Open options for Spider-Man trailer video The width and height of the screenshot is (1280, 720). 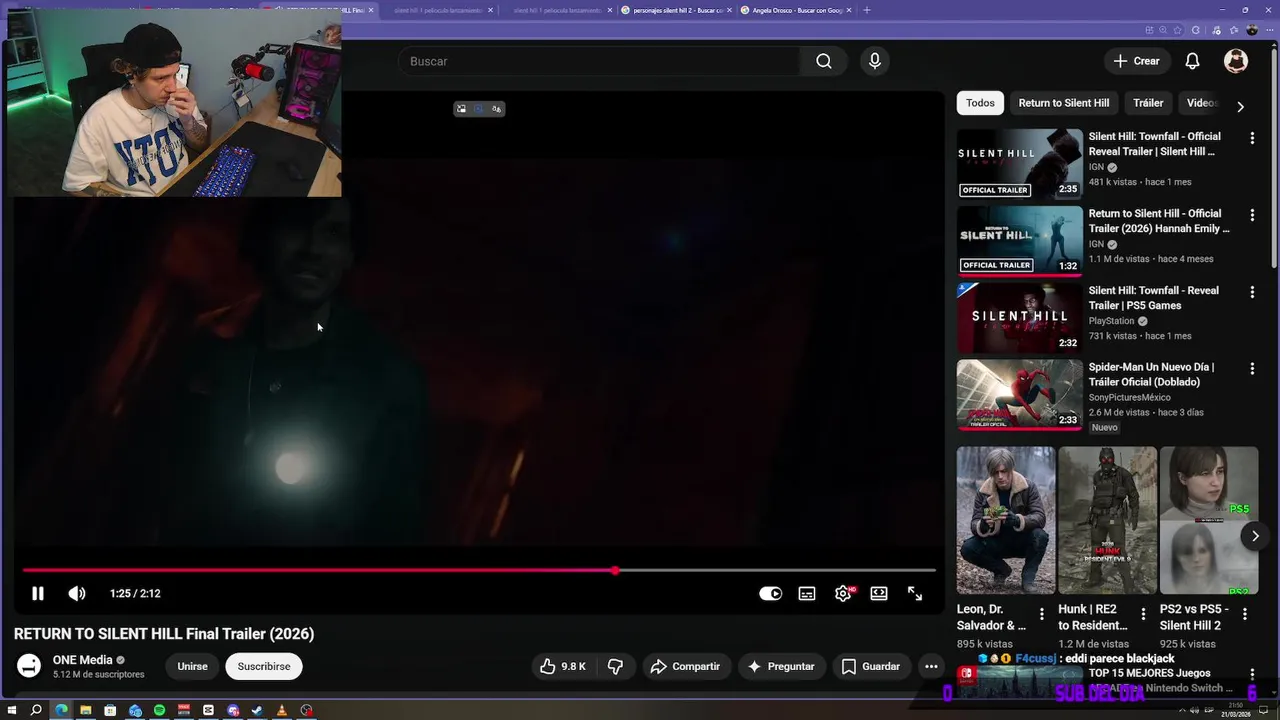click(1252, 369)
